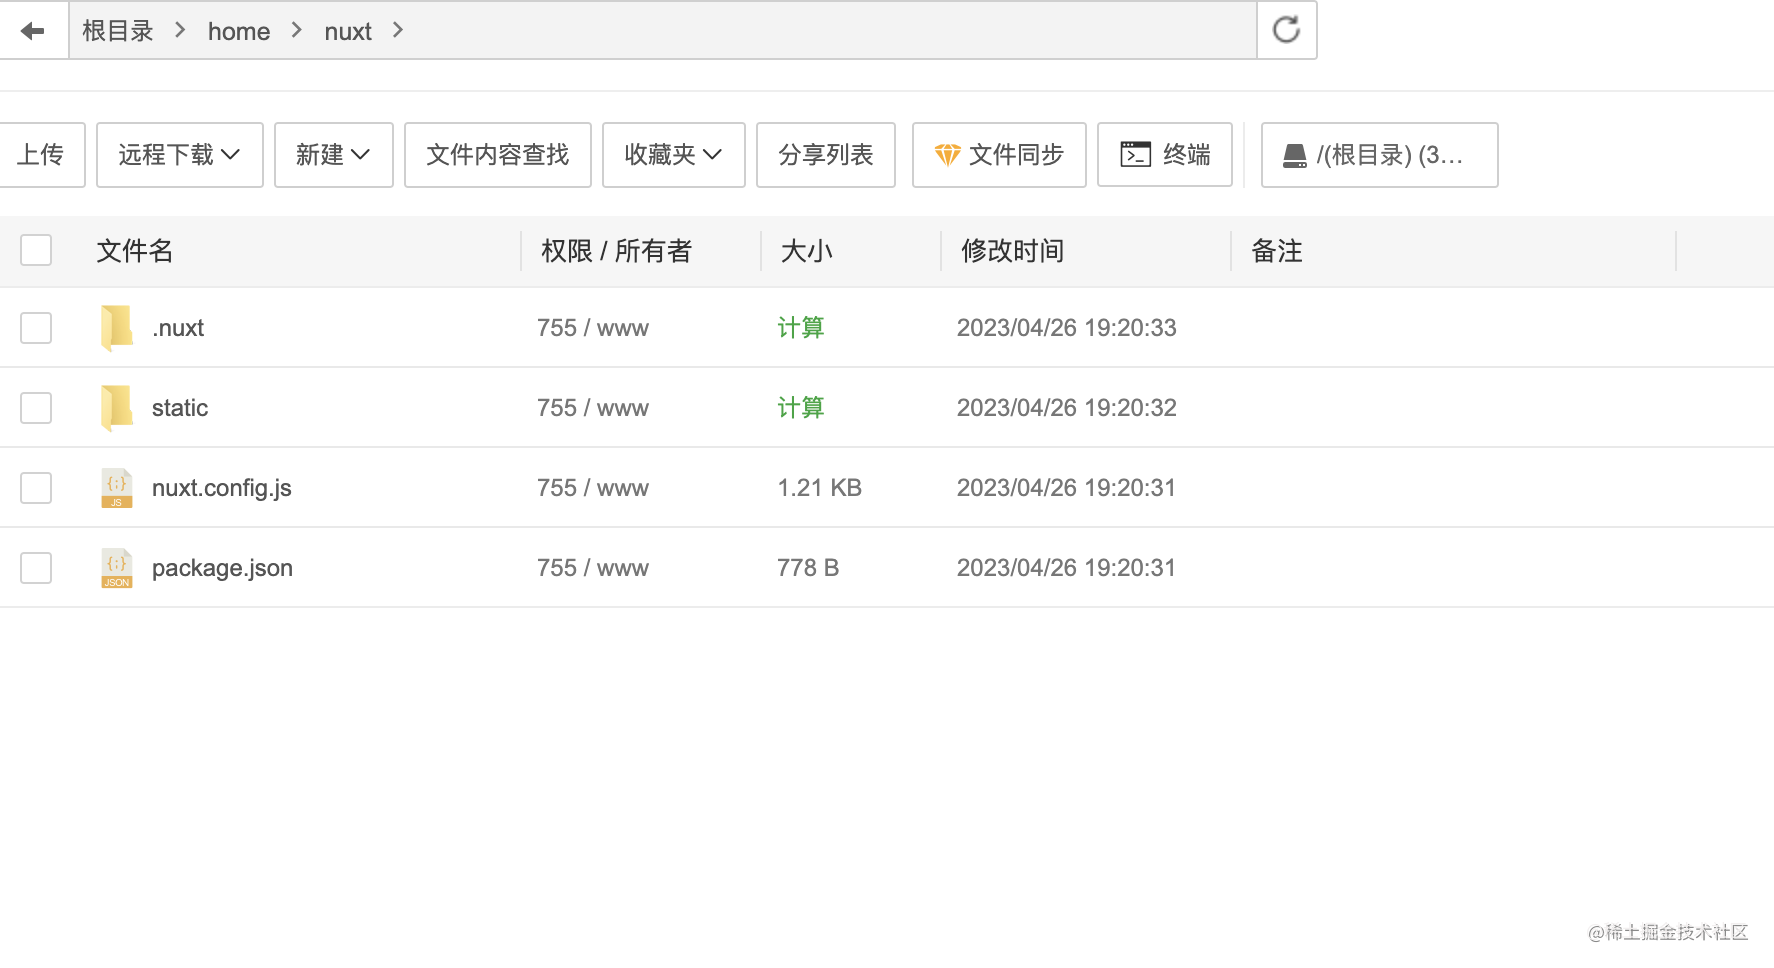Check the select-all checkbox in the header
The image size is (1774, 968).
pyautogui.click(x=36, y=251)
